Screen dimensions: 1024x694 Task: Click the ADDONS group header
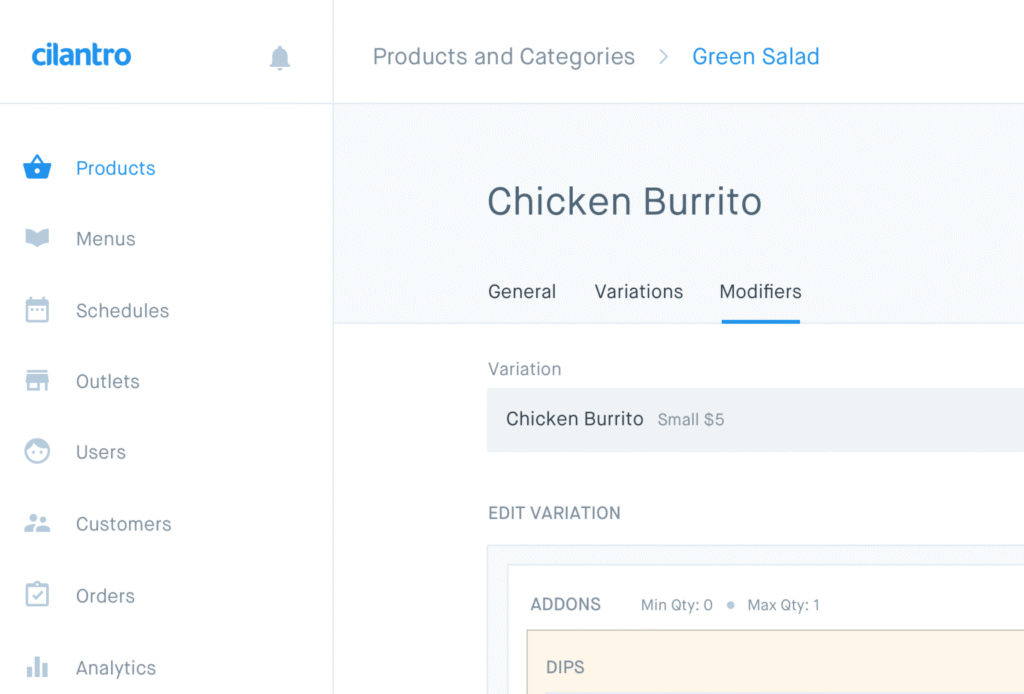click(x=566, y=605)
